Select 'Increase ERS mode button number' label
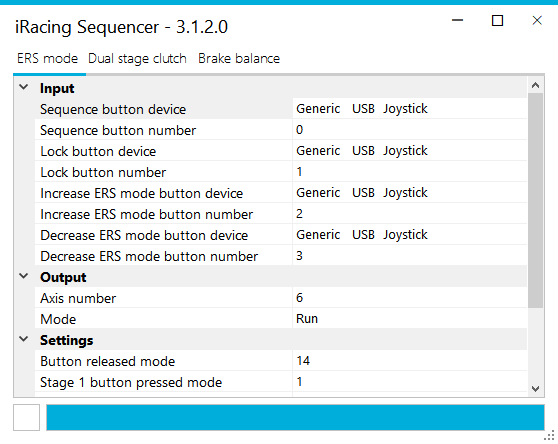The height and width of the screenshot is (444, 558). 146,214
